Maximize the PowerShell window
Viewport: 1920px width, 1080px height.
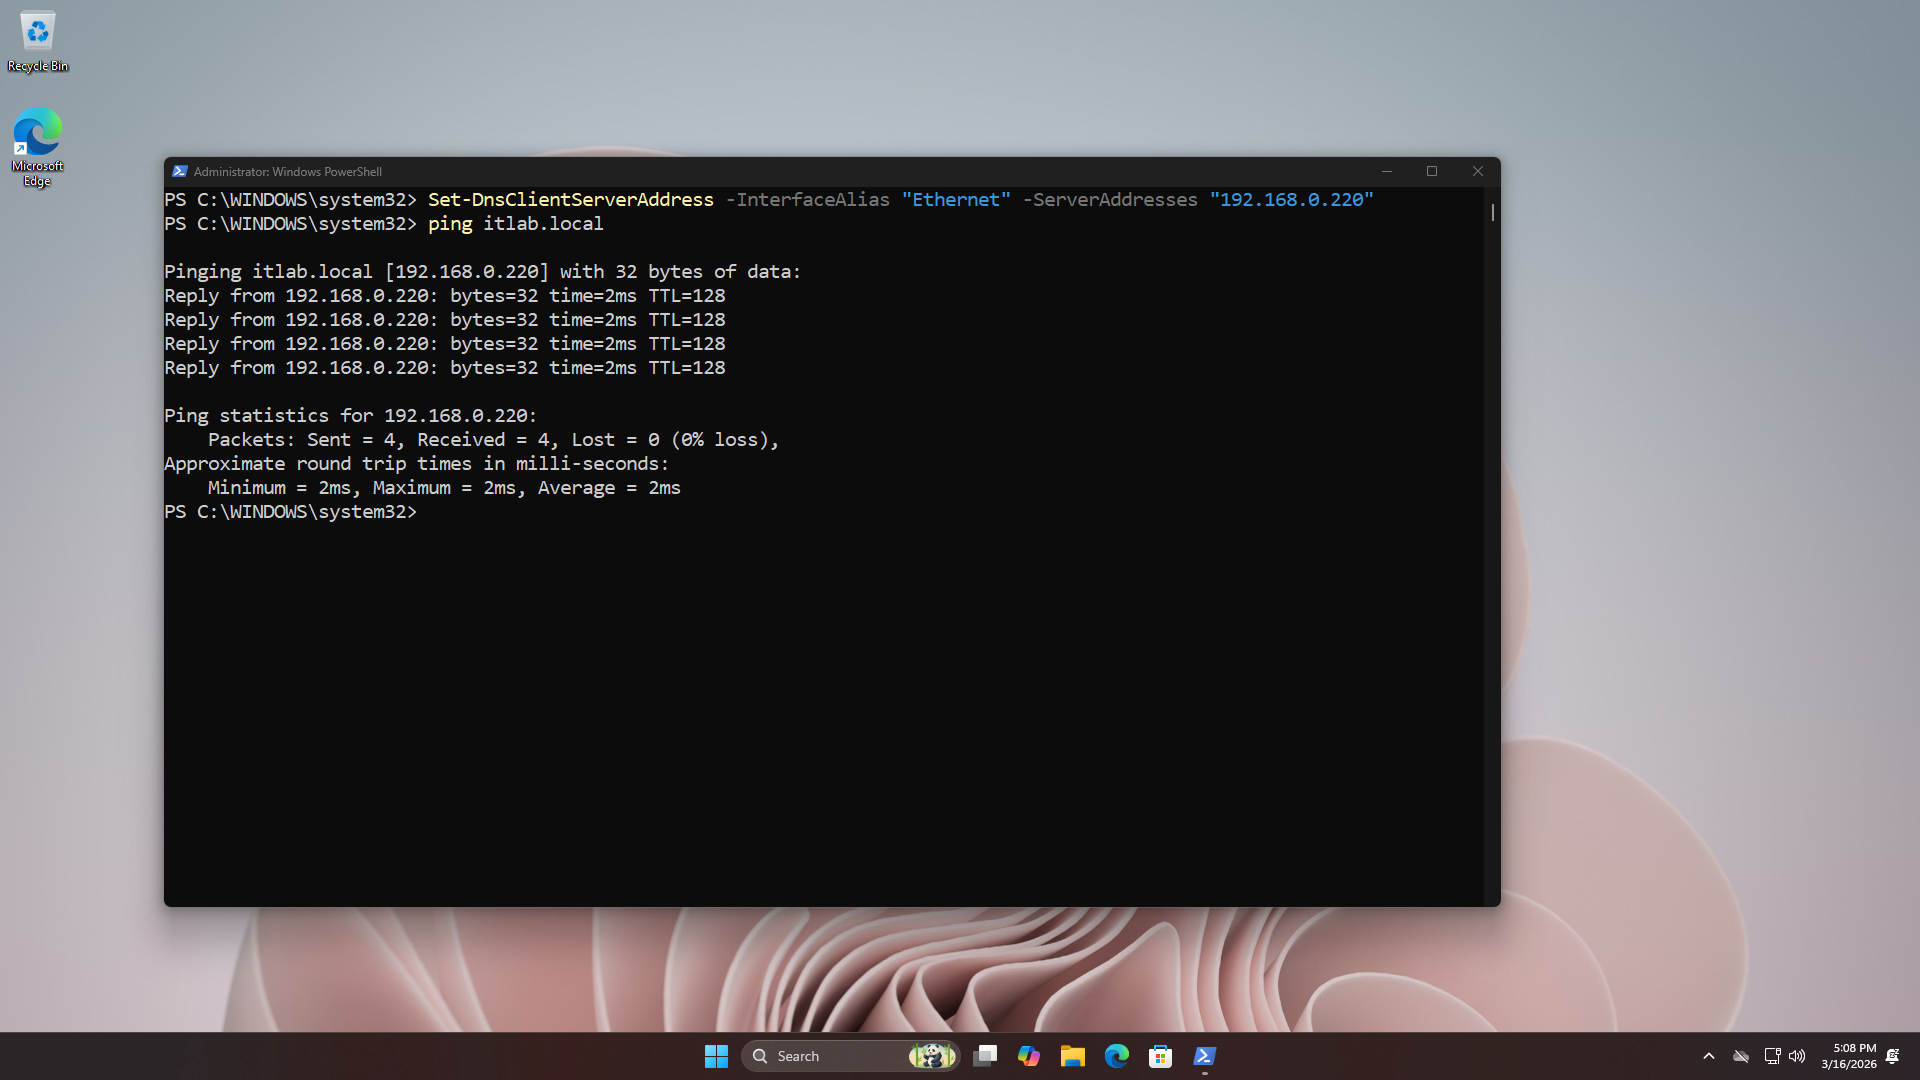point(1432,171)
